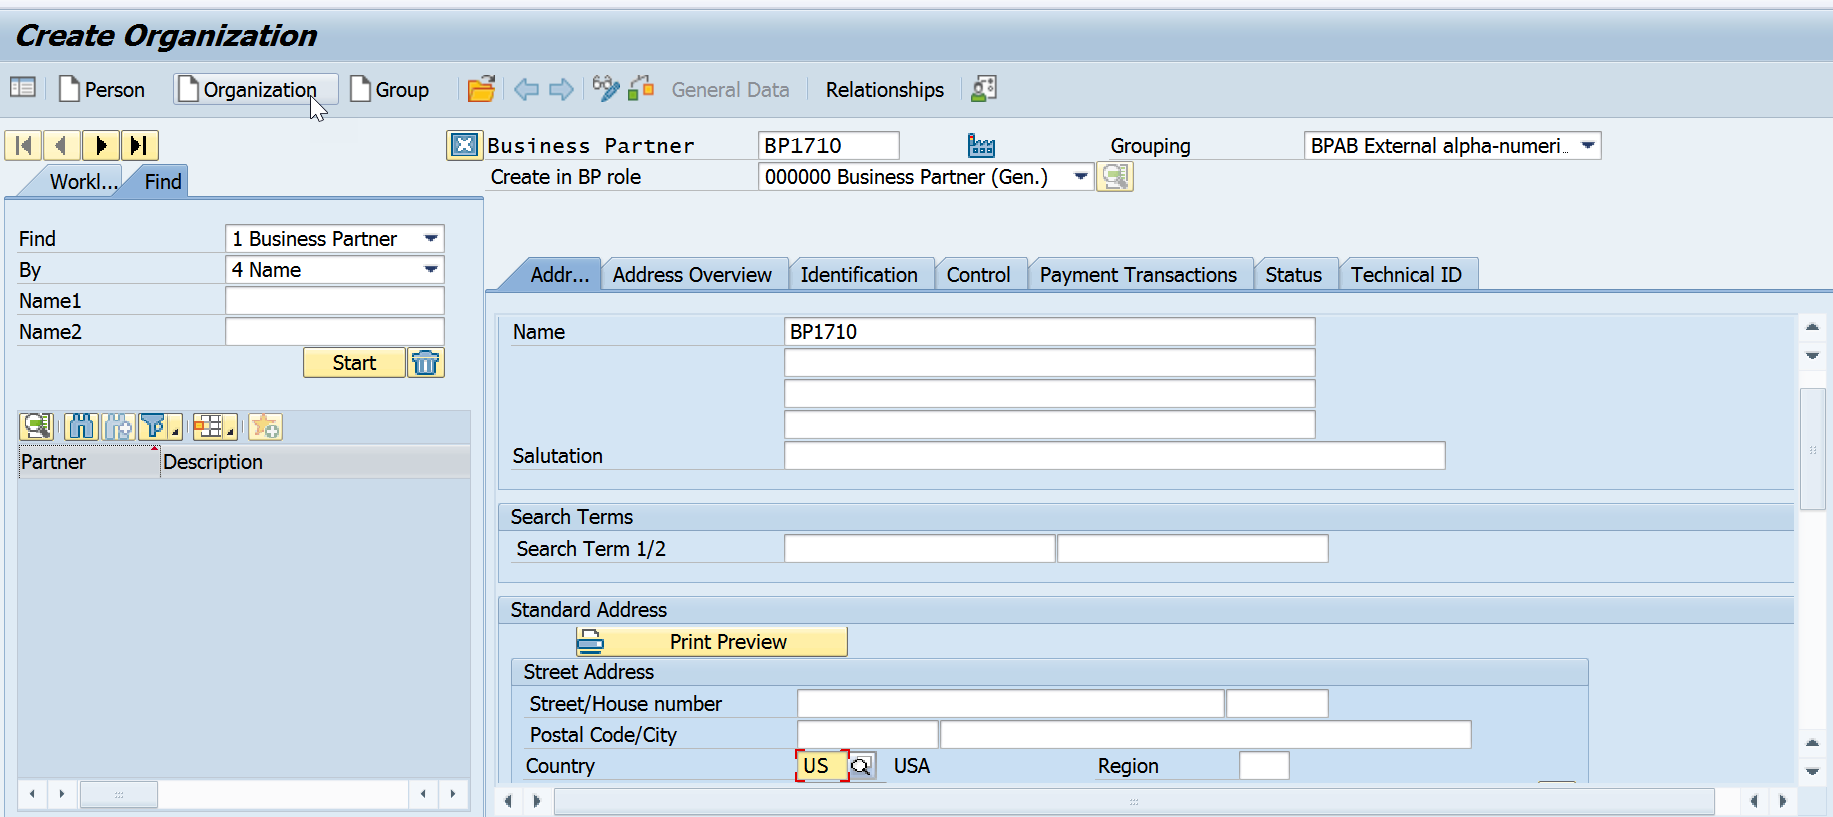Expand the Find By Name dropdown

click(431, 270)
